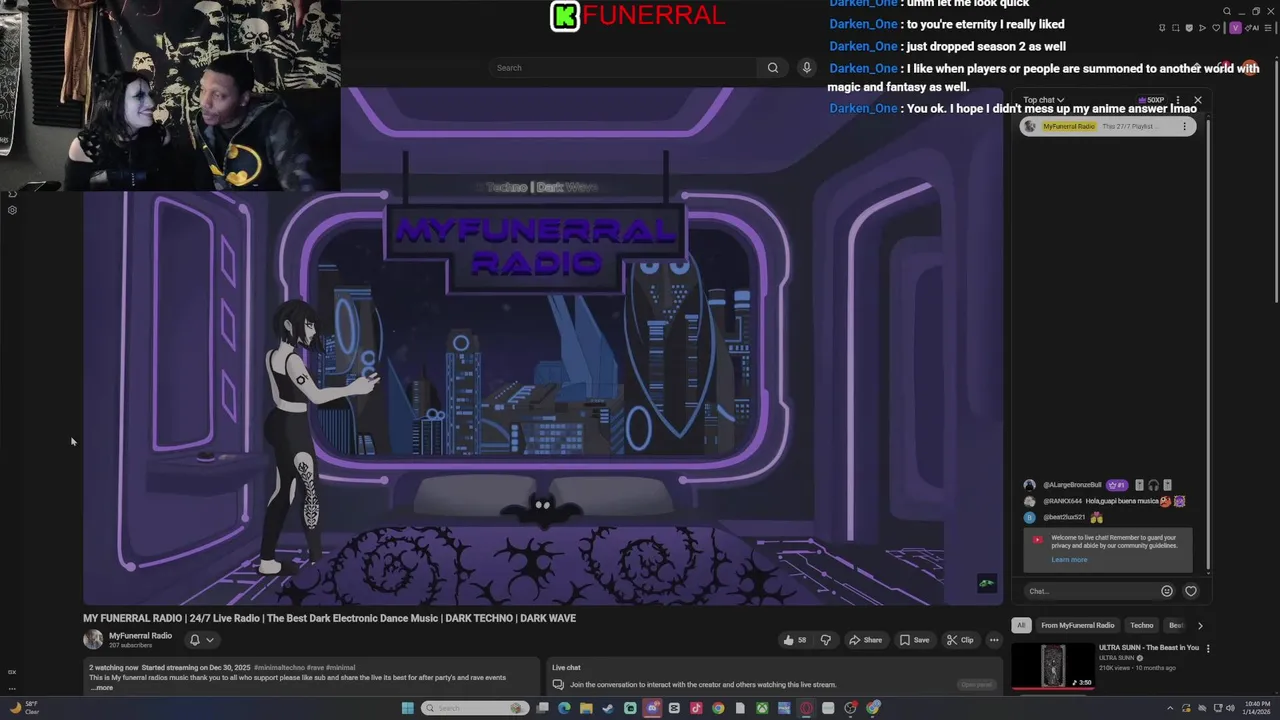This screenshot has width=1280, height=720.
Task: Click browser play-arrow toolbar icon
Action: (1203, 28)
